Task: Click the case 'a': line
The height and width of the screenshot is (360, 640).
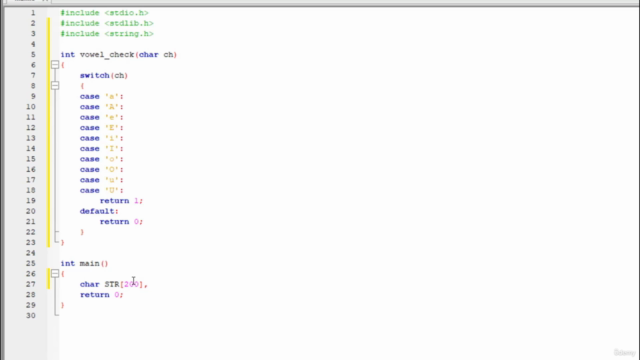Action: click(x=102, y=96)
